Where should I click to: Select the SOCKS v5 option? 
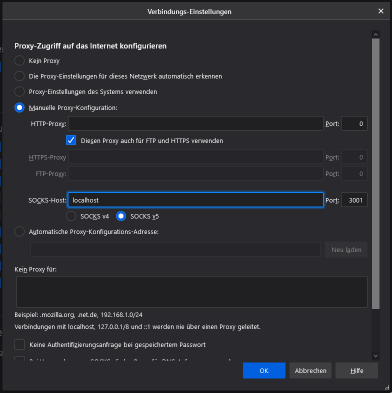(x=121, y=216)
